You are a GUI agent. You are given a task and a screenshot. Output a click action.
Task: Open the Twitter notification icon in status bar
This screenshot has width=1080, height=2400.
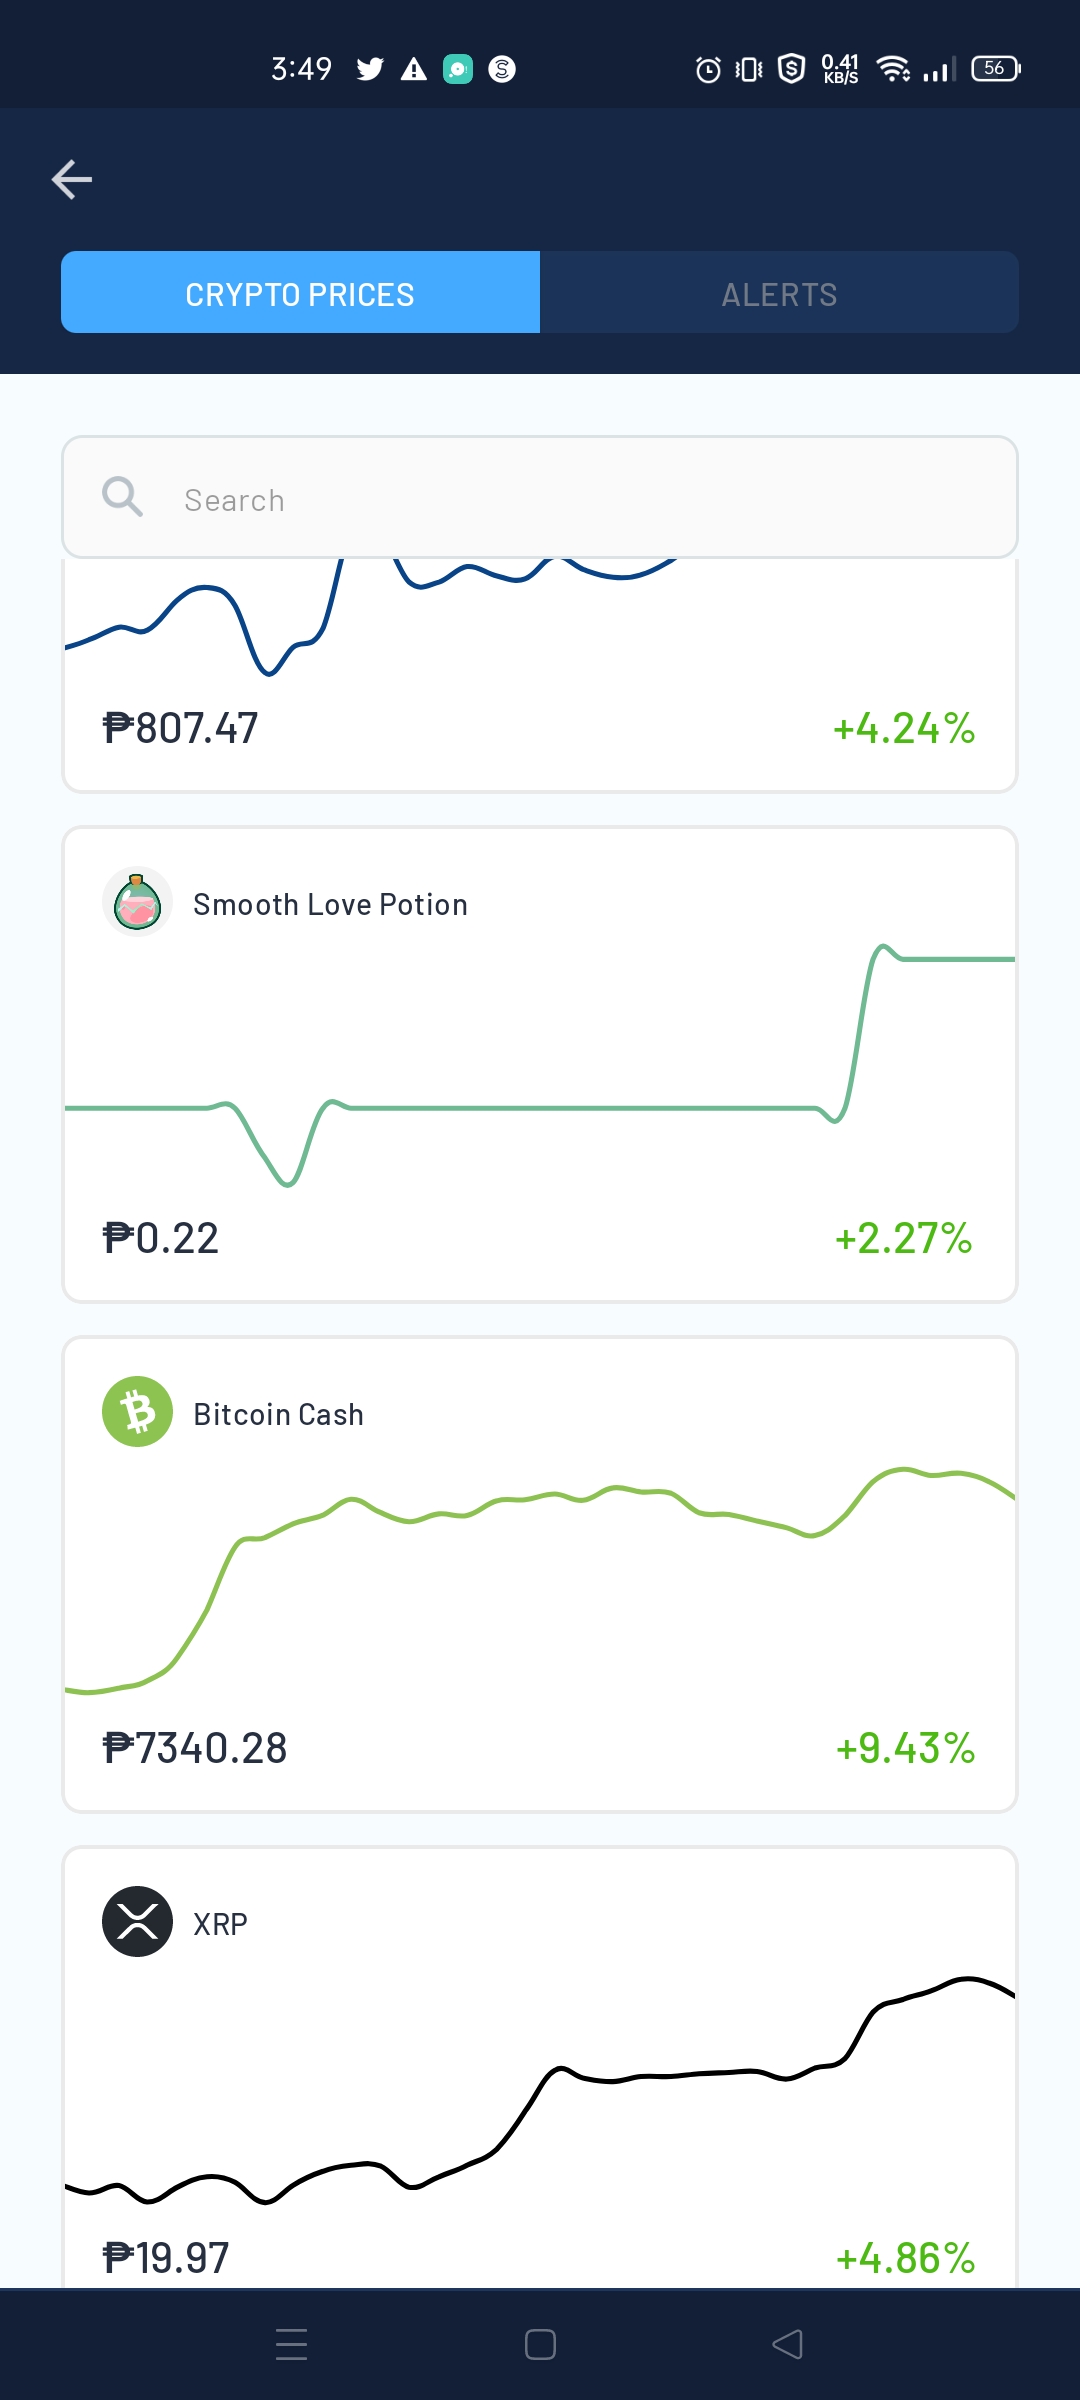click(x=370, y=69)
